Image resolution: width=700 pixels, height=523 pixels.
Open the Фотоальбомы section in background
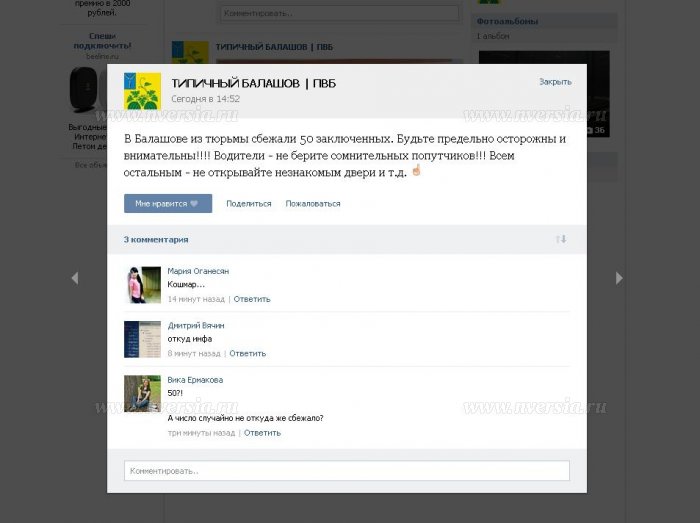click(507, 21)
